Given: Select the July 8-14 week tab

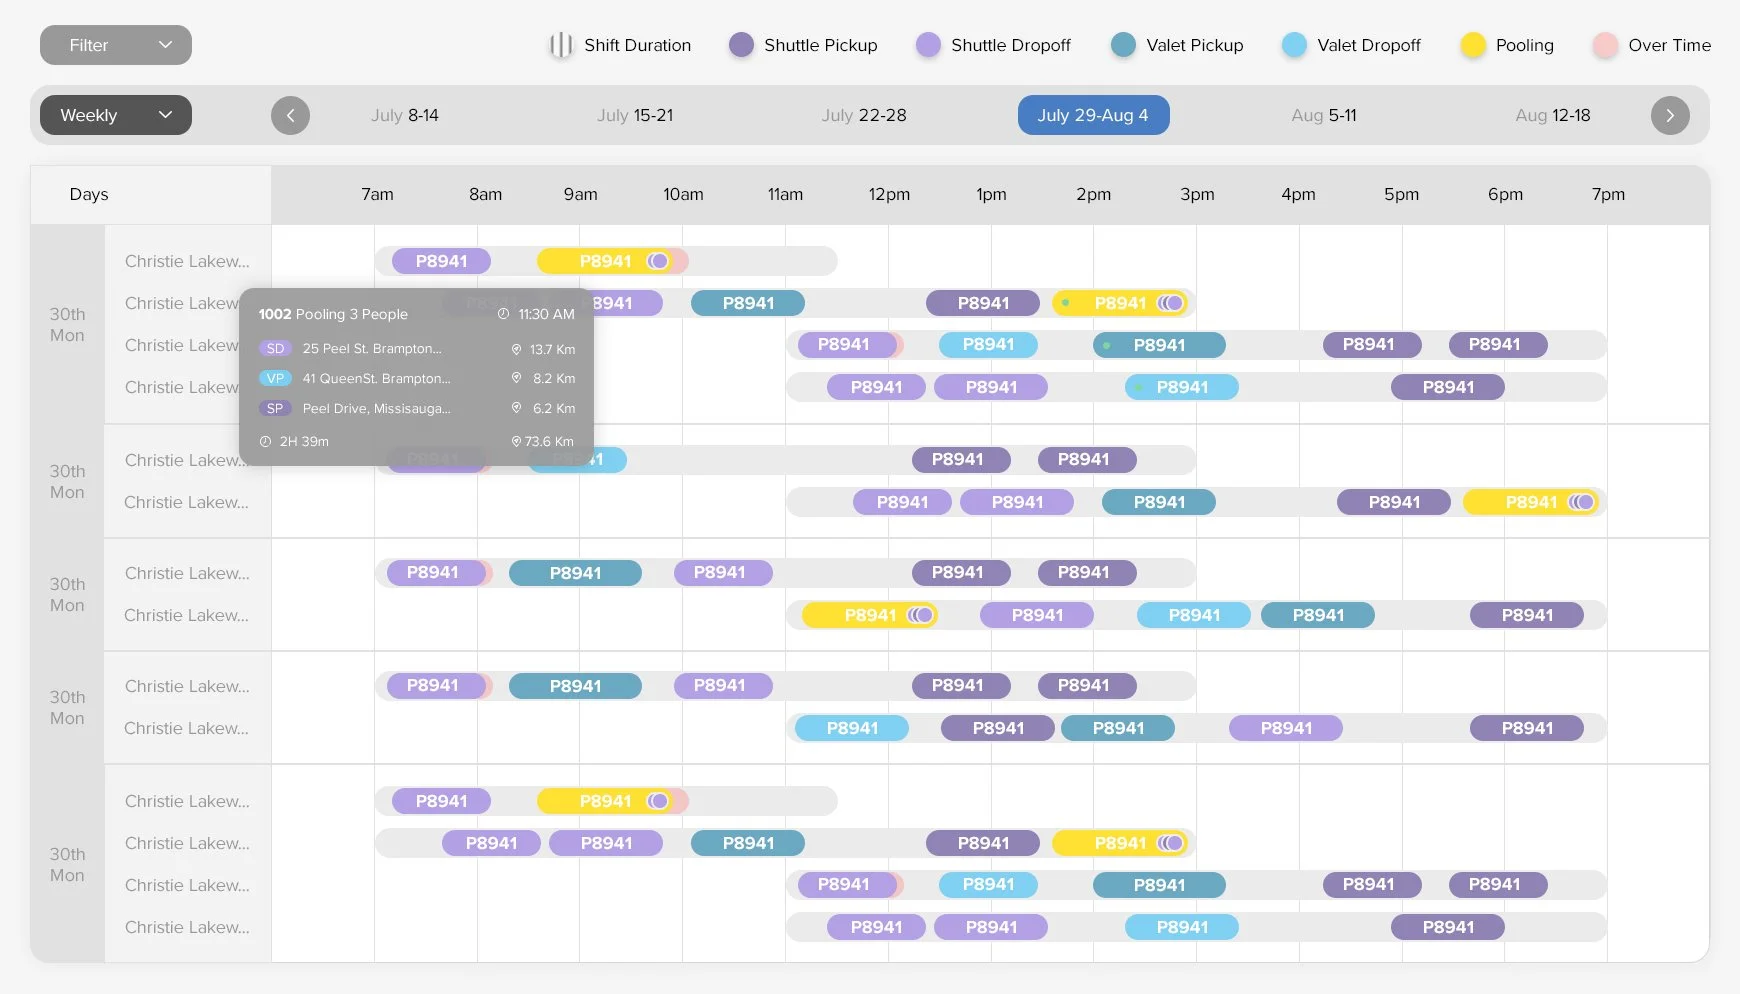Looking at the screenshot, I should pos(405,115).
